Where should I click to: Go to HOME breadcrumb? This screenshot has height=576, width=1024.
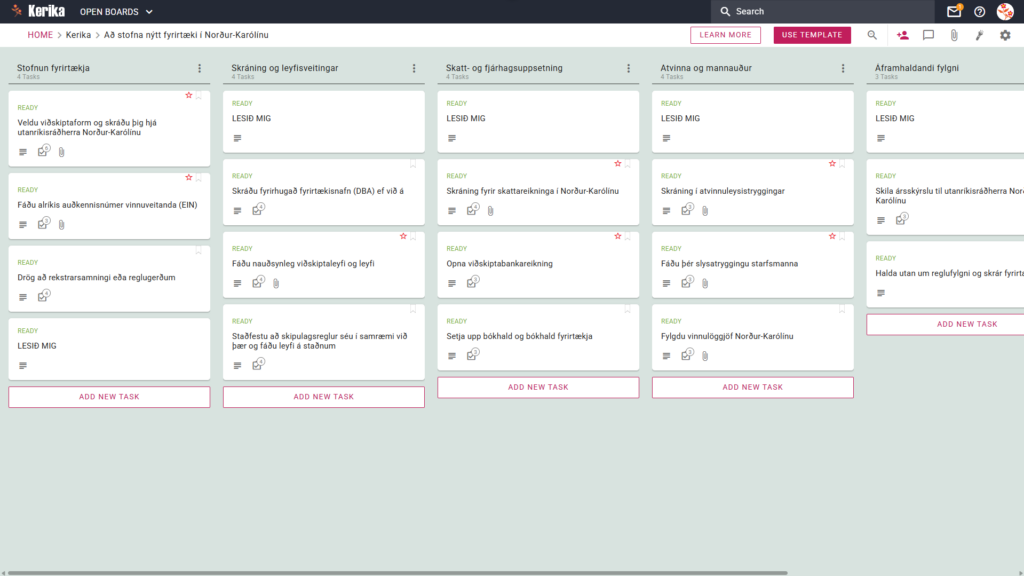(40, 35)
